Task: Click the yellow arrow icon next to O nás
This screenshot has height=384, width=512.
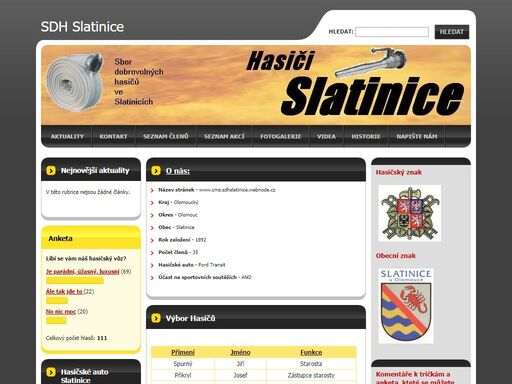Action: click(156, 171)
